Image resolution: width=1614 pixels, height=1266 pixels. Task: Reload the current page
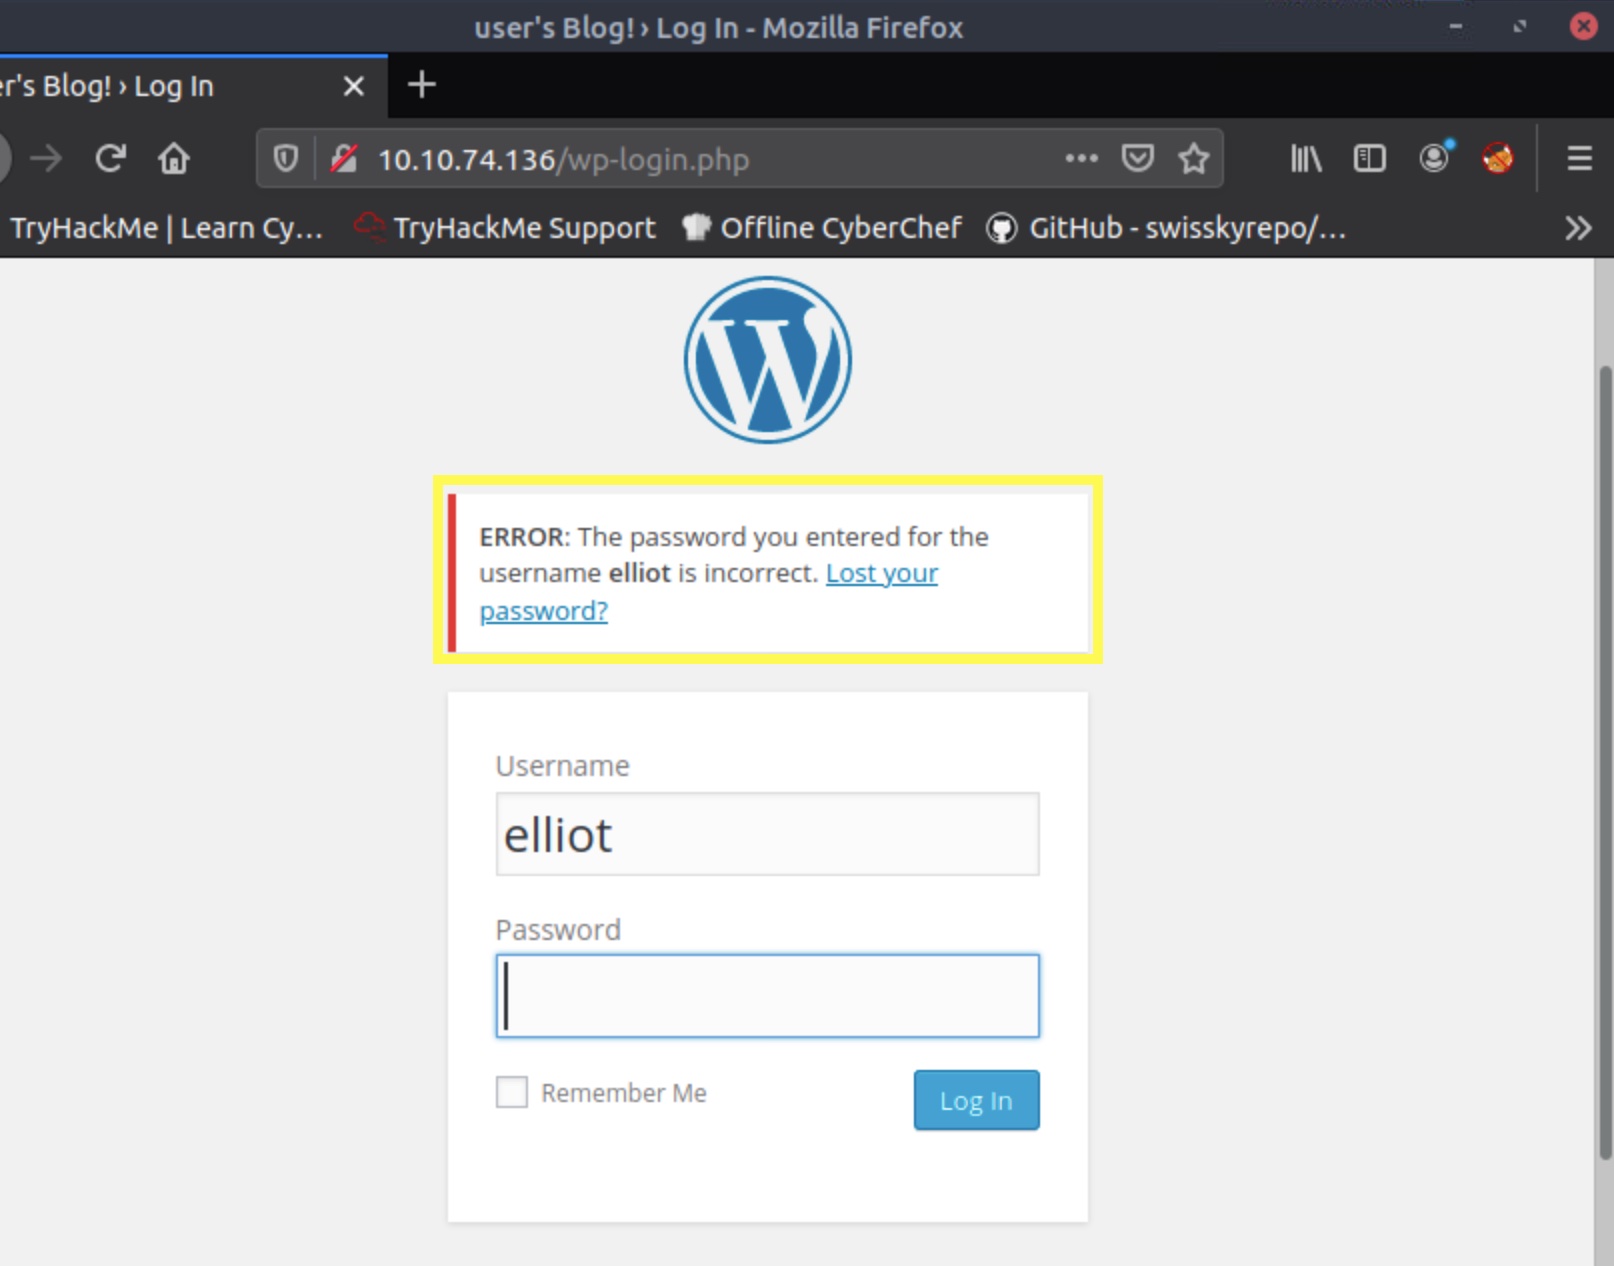click(110, 158)
